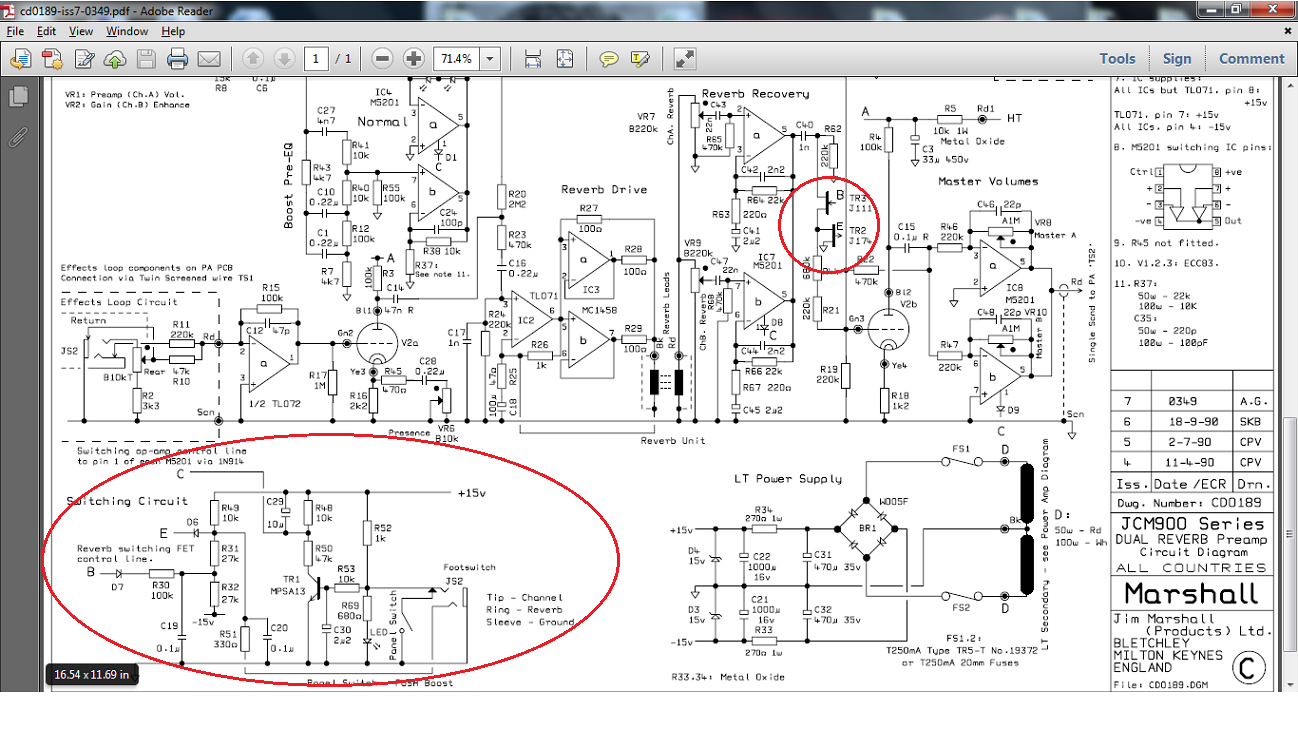The width and height of the screenshot is (1298, 729).
Task: Click the 'DUAL REVERB Preamp' text
Action: click(x=1190, y=539)
